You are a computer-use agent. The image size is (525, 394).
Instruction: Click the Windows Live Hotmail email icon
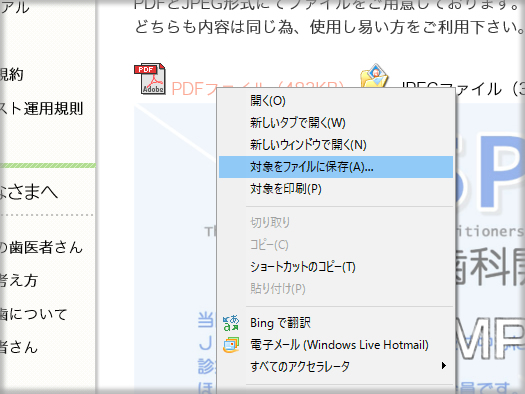point(231,345)
